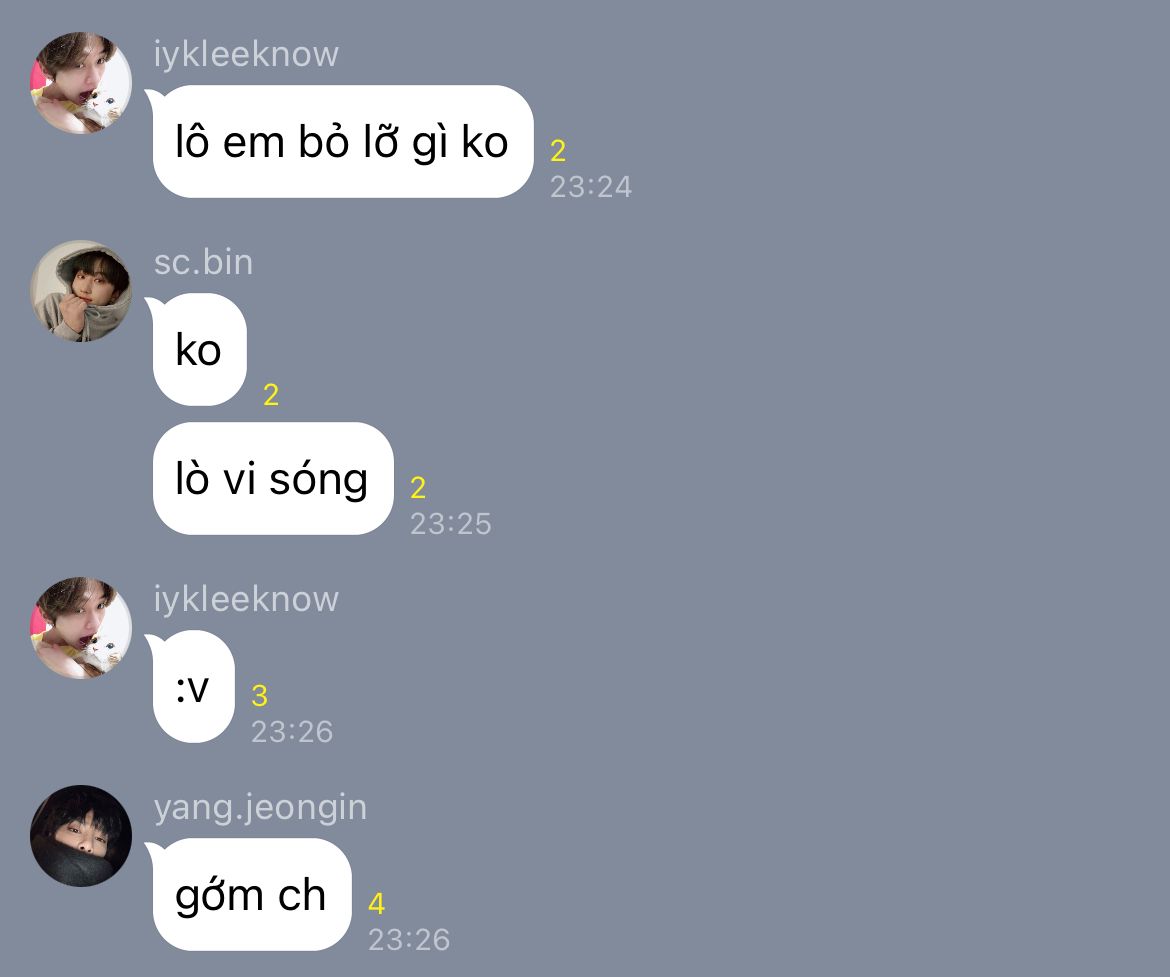The image size is (1170, 977).
Task: Tap sc.bin's hooded profile picture
Action: click(81, 291)
